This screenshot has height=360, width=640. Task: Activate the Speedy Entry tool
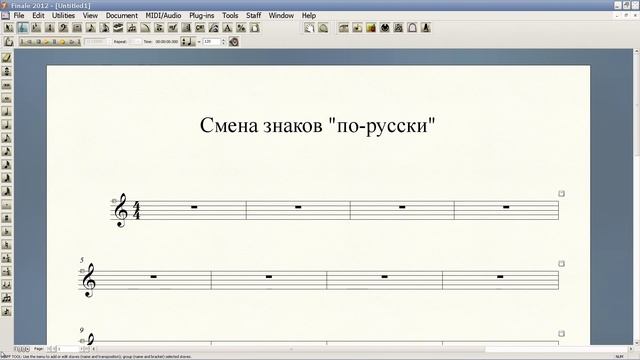104,28
